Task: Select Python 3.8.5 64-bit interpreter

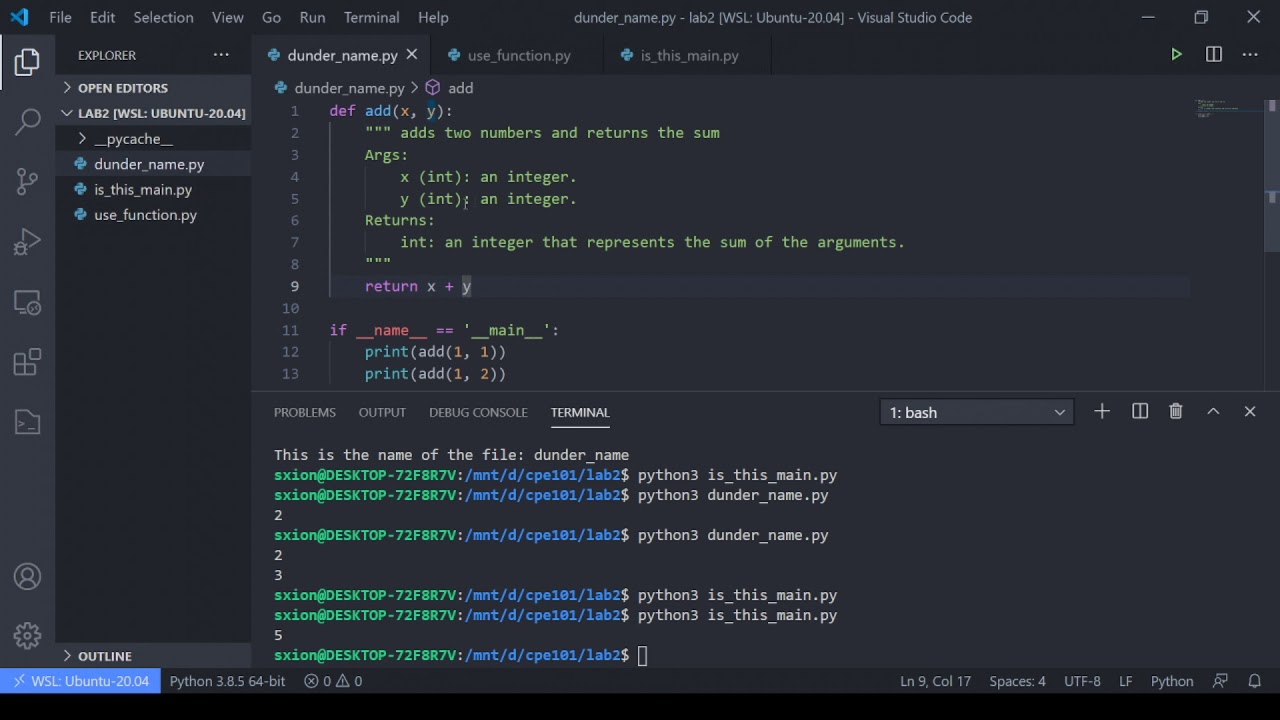Action: [227, 681]
